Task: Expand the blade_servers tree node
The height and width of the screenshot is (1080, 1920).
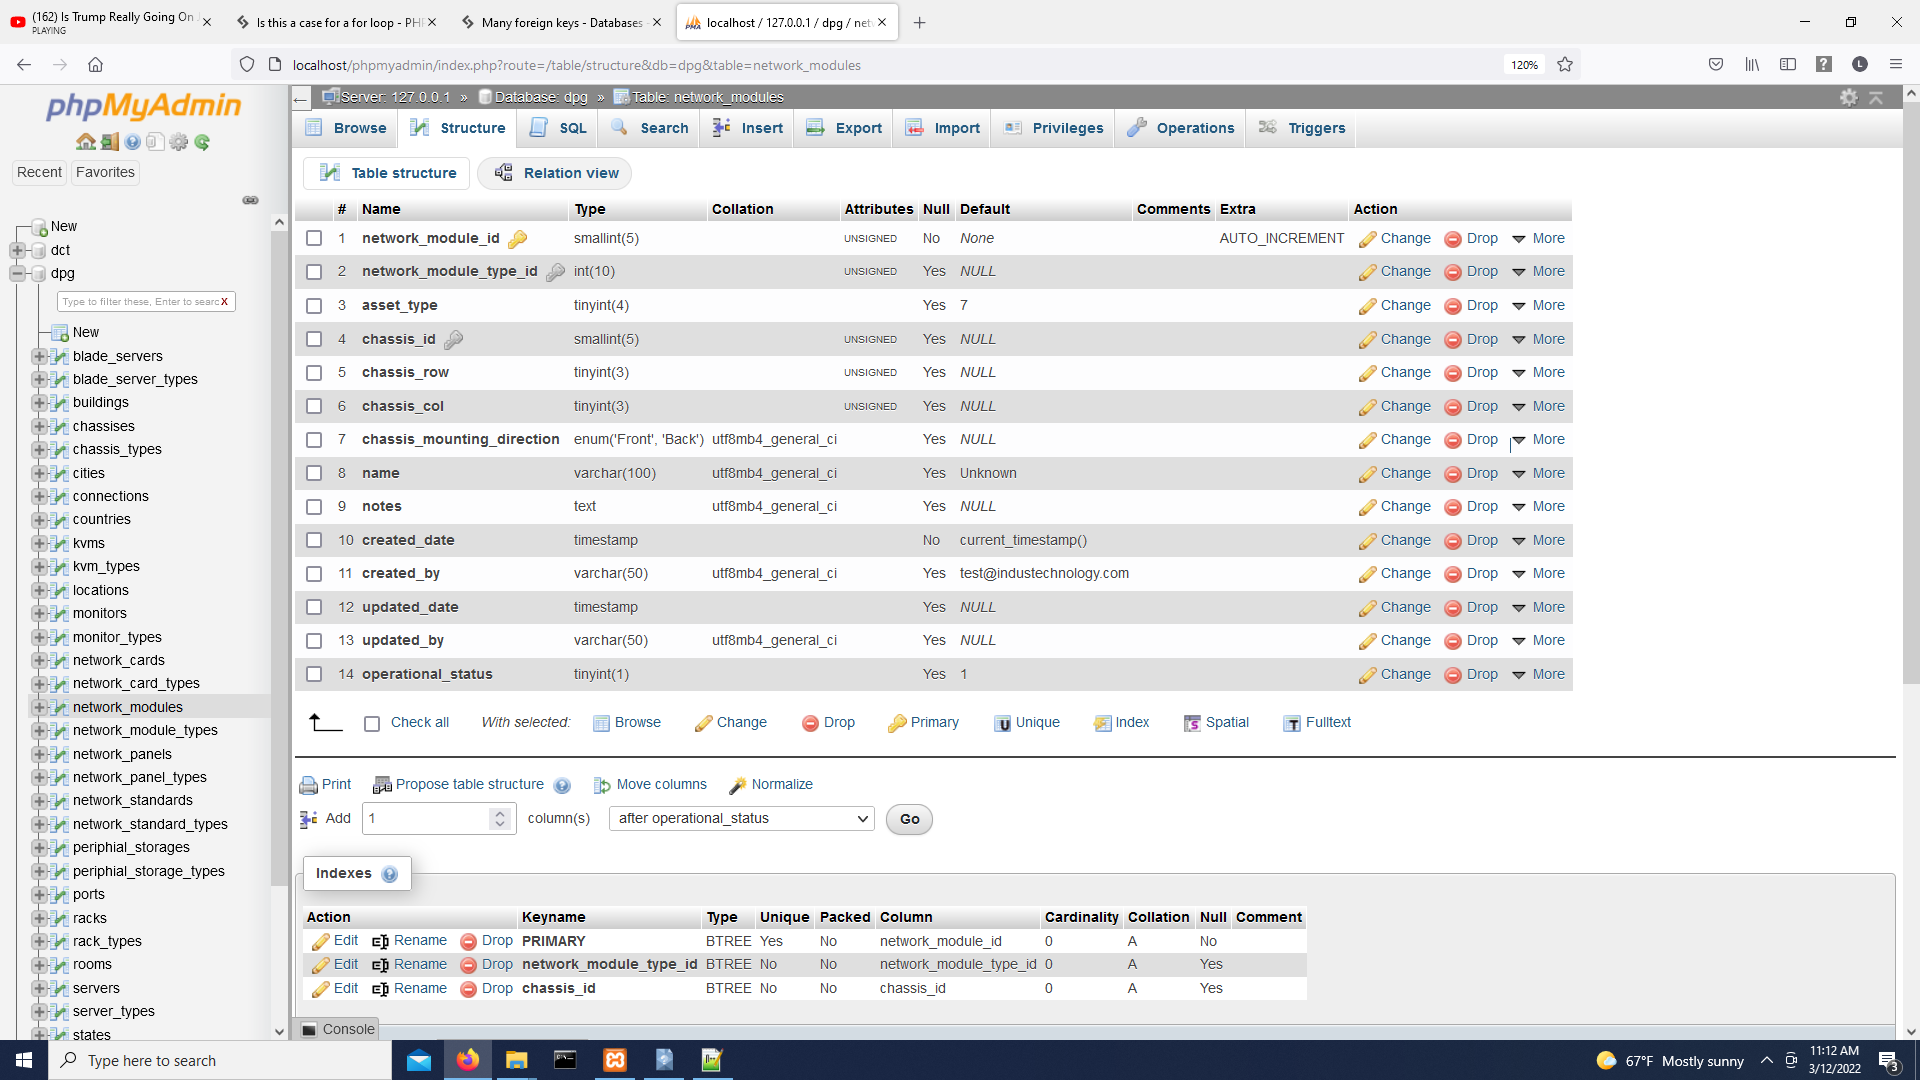Action: point(38,356)
